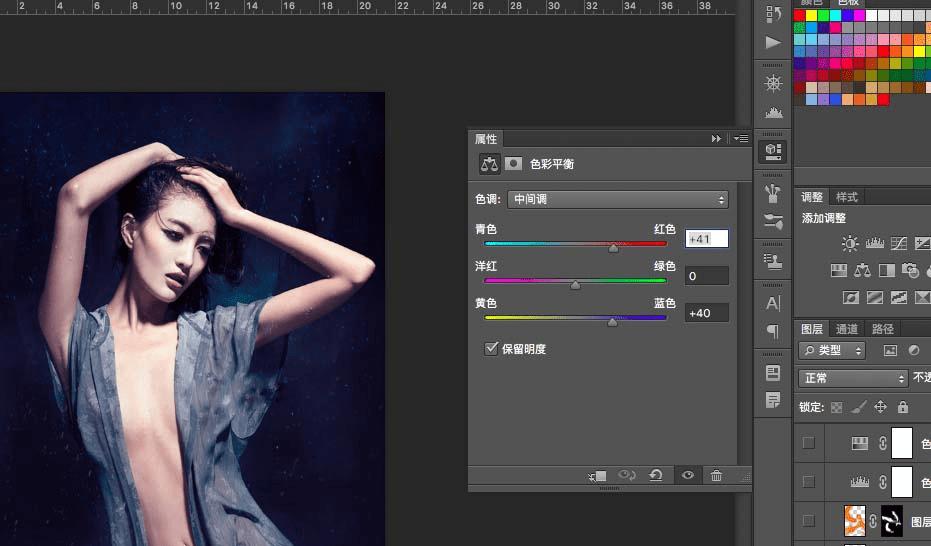Click the 青色-红色 slider handle
This screenshot has height=546, width=931.
613,248
